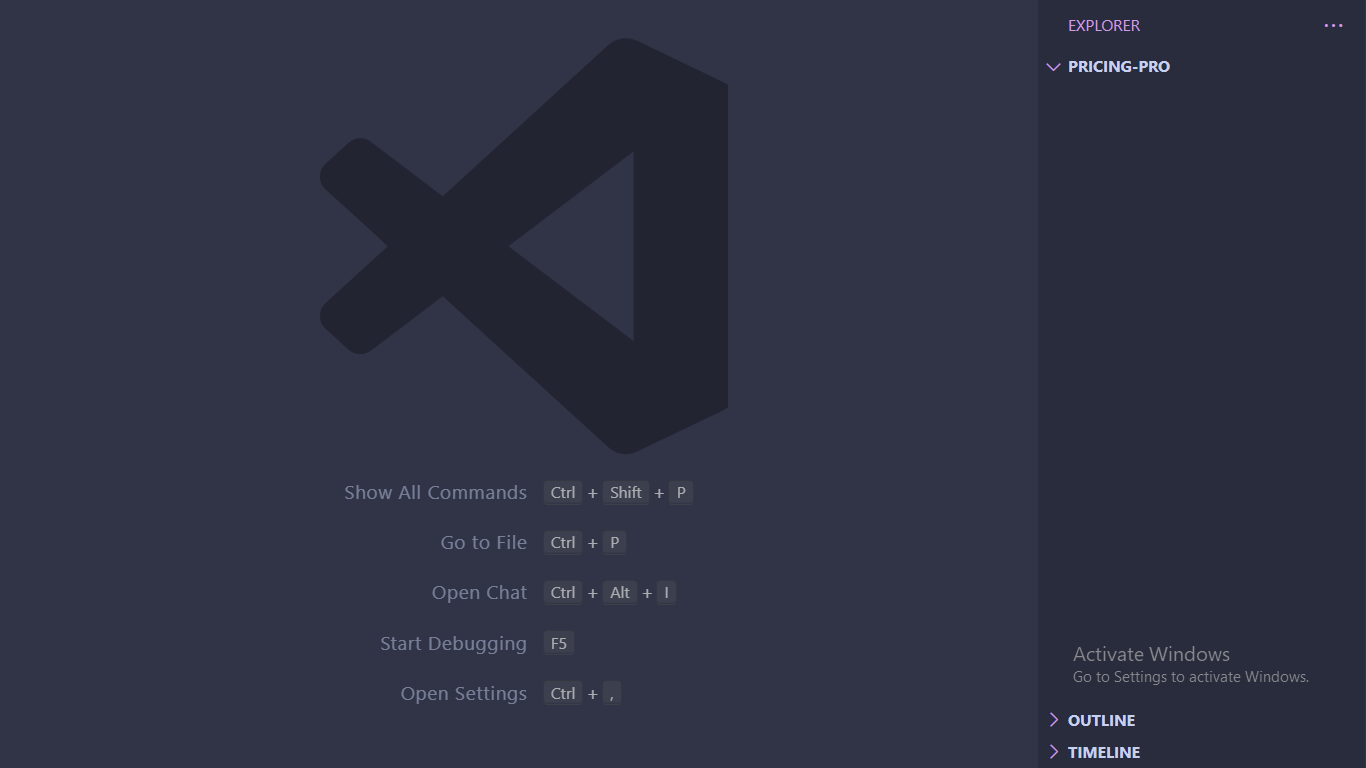Click the Show All Commands label
The width and height of the screenshot is (1366, 768).
[435, 493]
